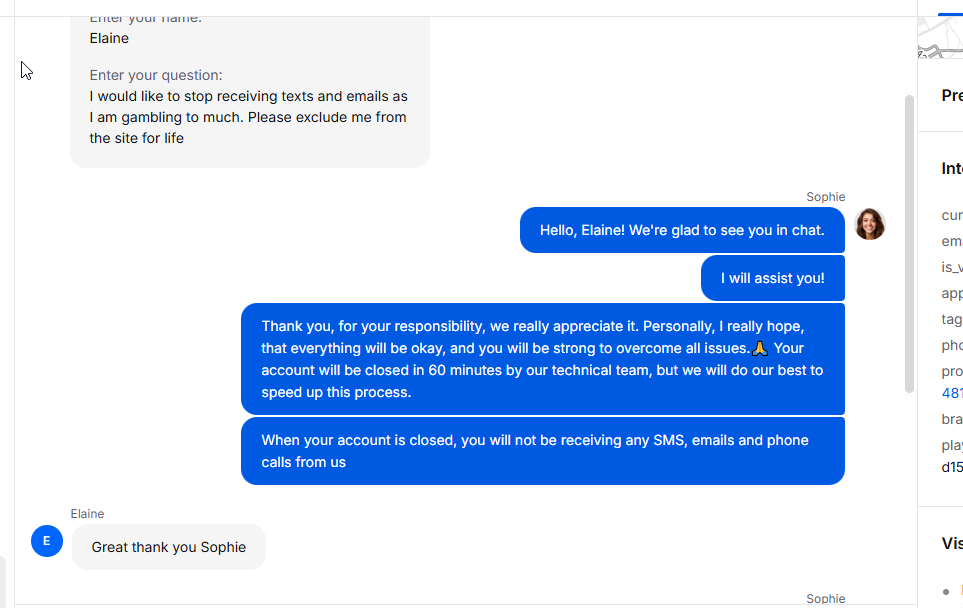
Task: Expand the 'Int' section in the sidebar
Action: 952,168
